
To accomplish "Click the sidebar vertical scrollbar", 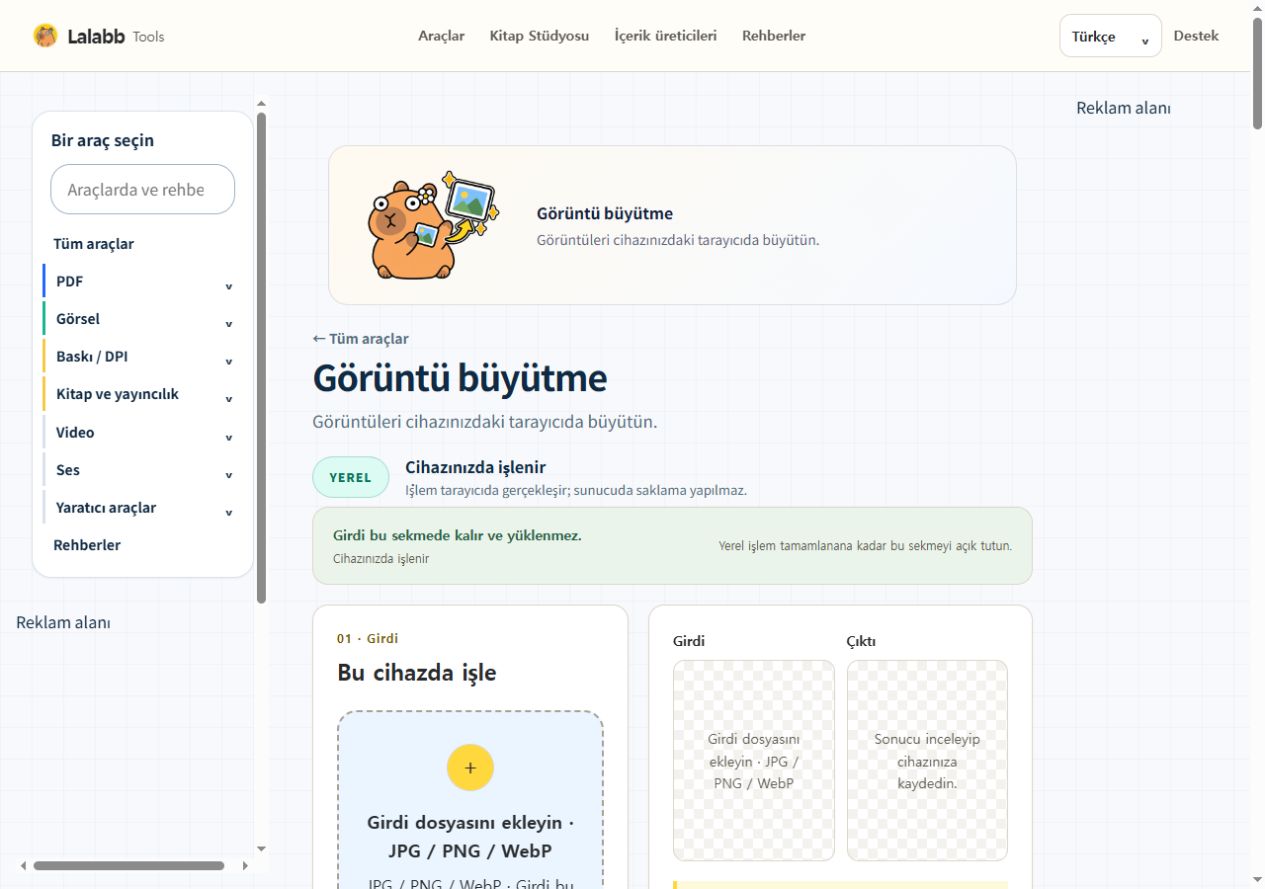I will tap(262, 358).
